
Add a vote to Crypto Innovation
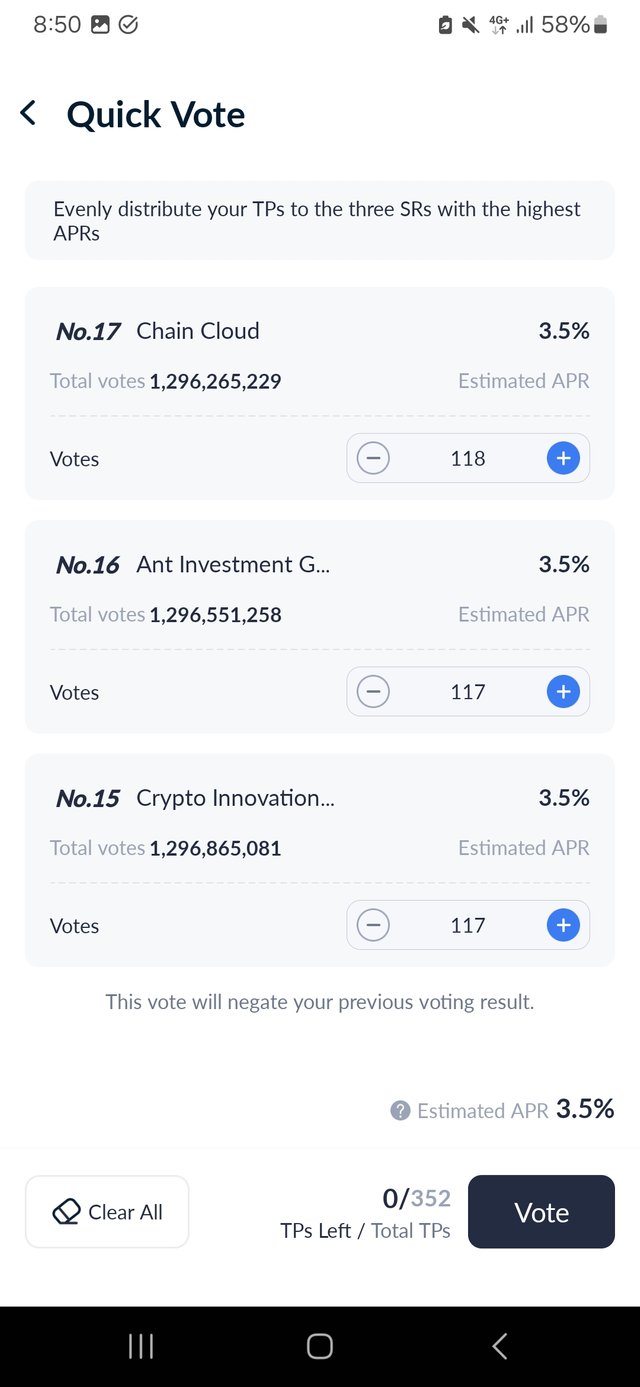pyautogui.click(x=563, y=925)
